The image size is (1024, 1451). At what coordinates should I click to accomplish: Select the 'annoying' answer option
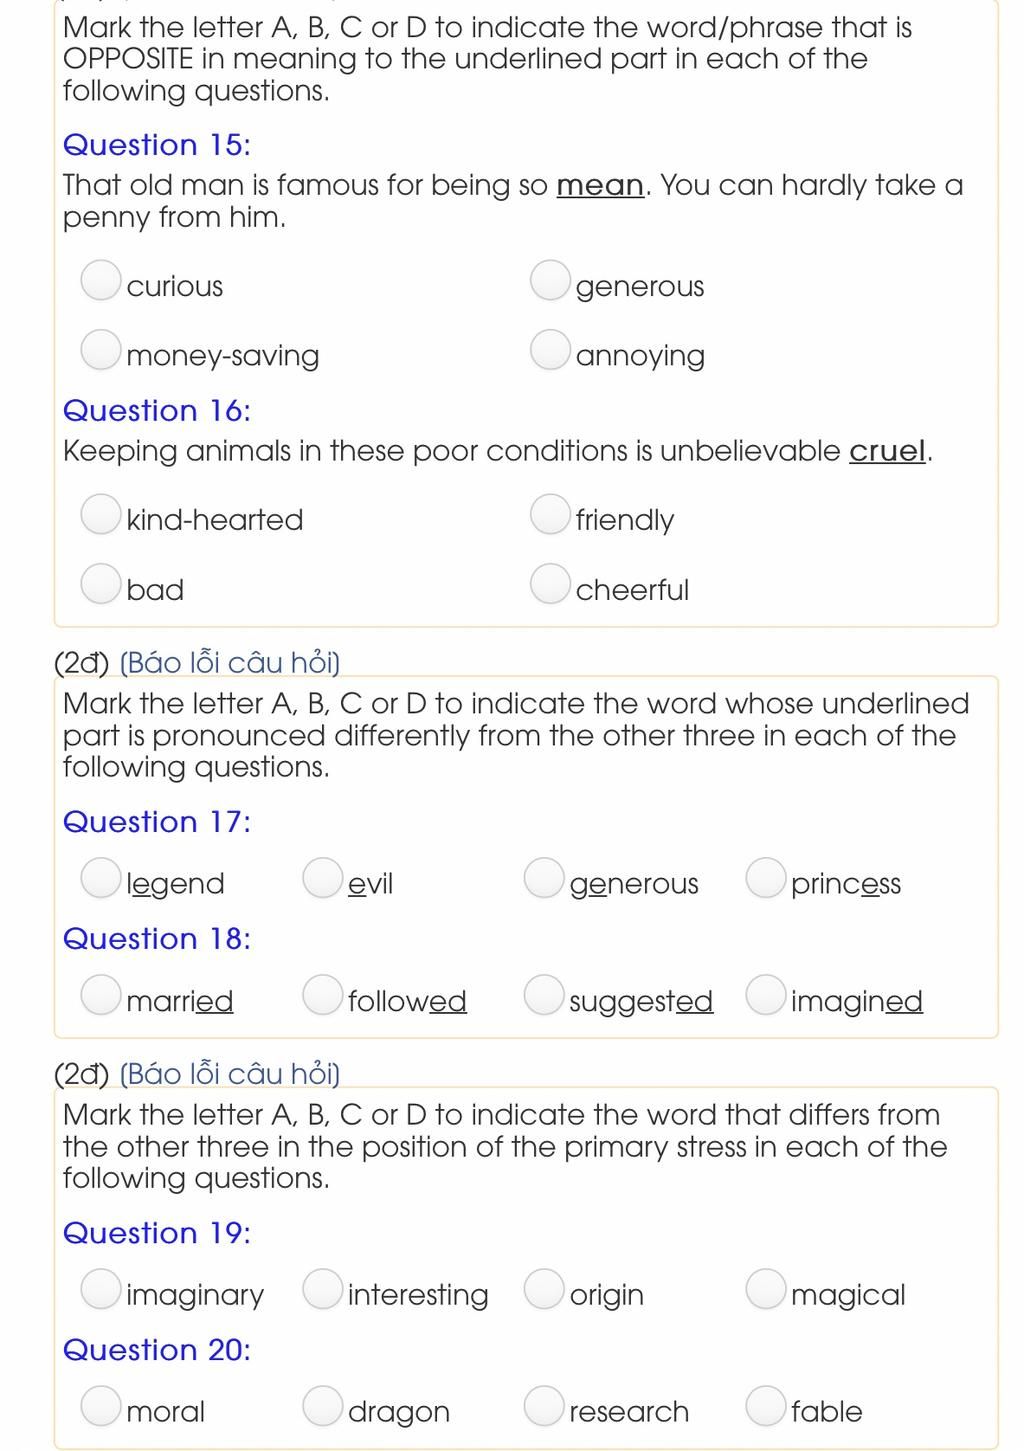point(550,350)
